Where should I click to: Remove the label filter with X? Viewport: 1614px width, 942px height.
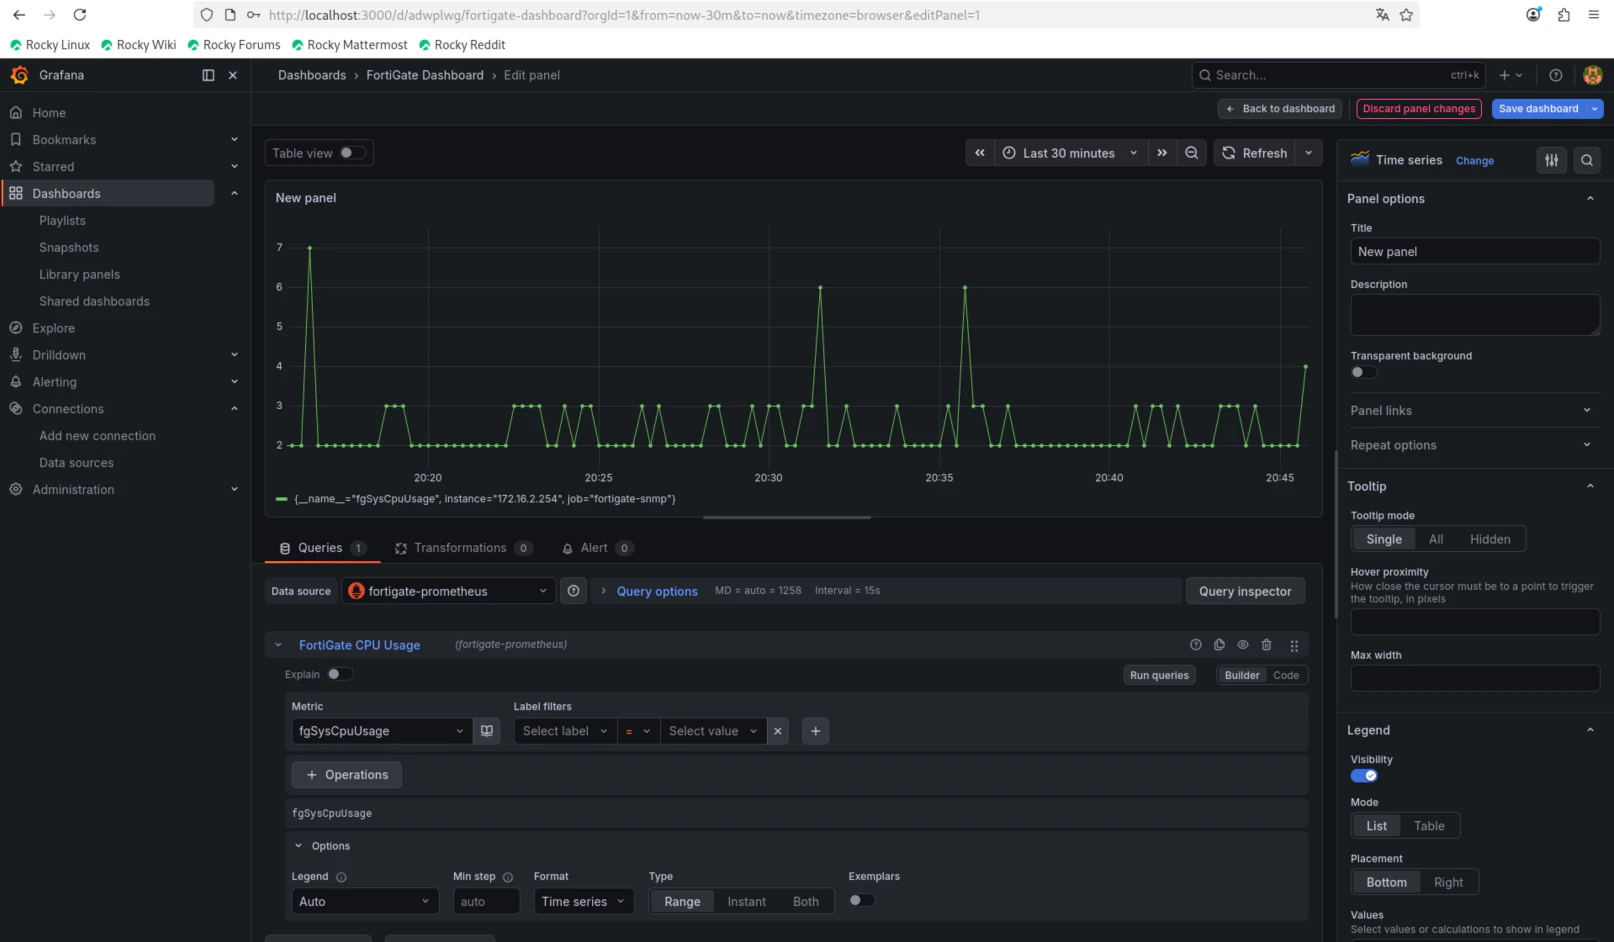(778, 731)
